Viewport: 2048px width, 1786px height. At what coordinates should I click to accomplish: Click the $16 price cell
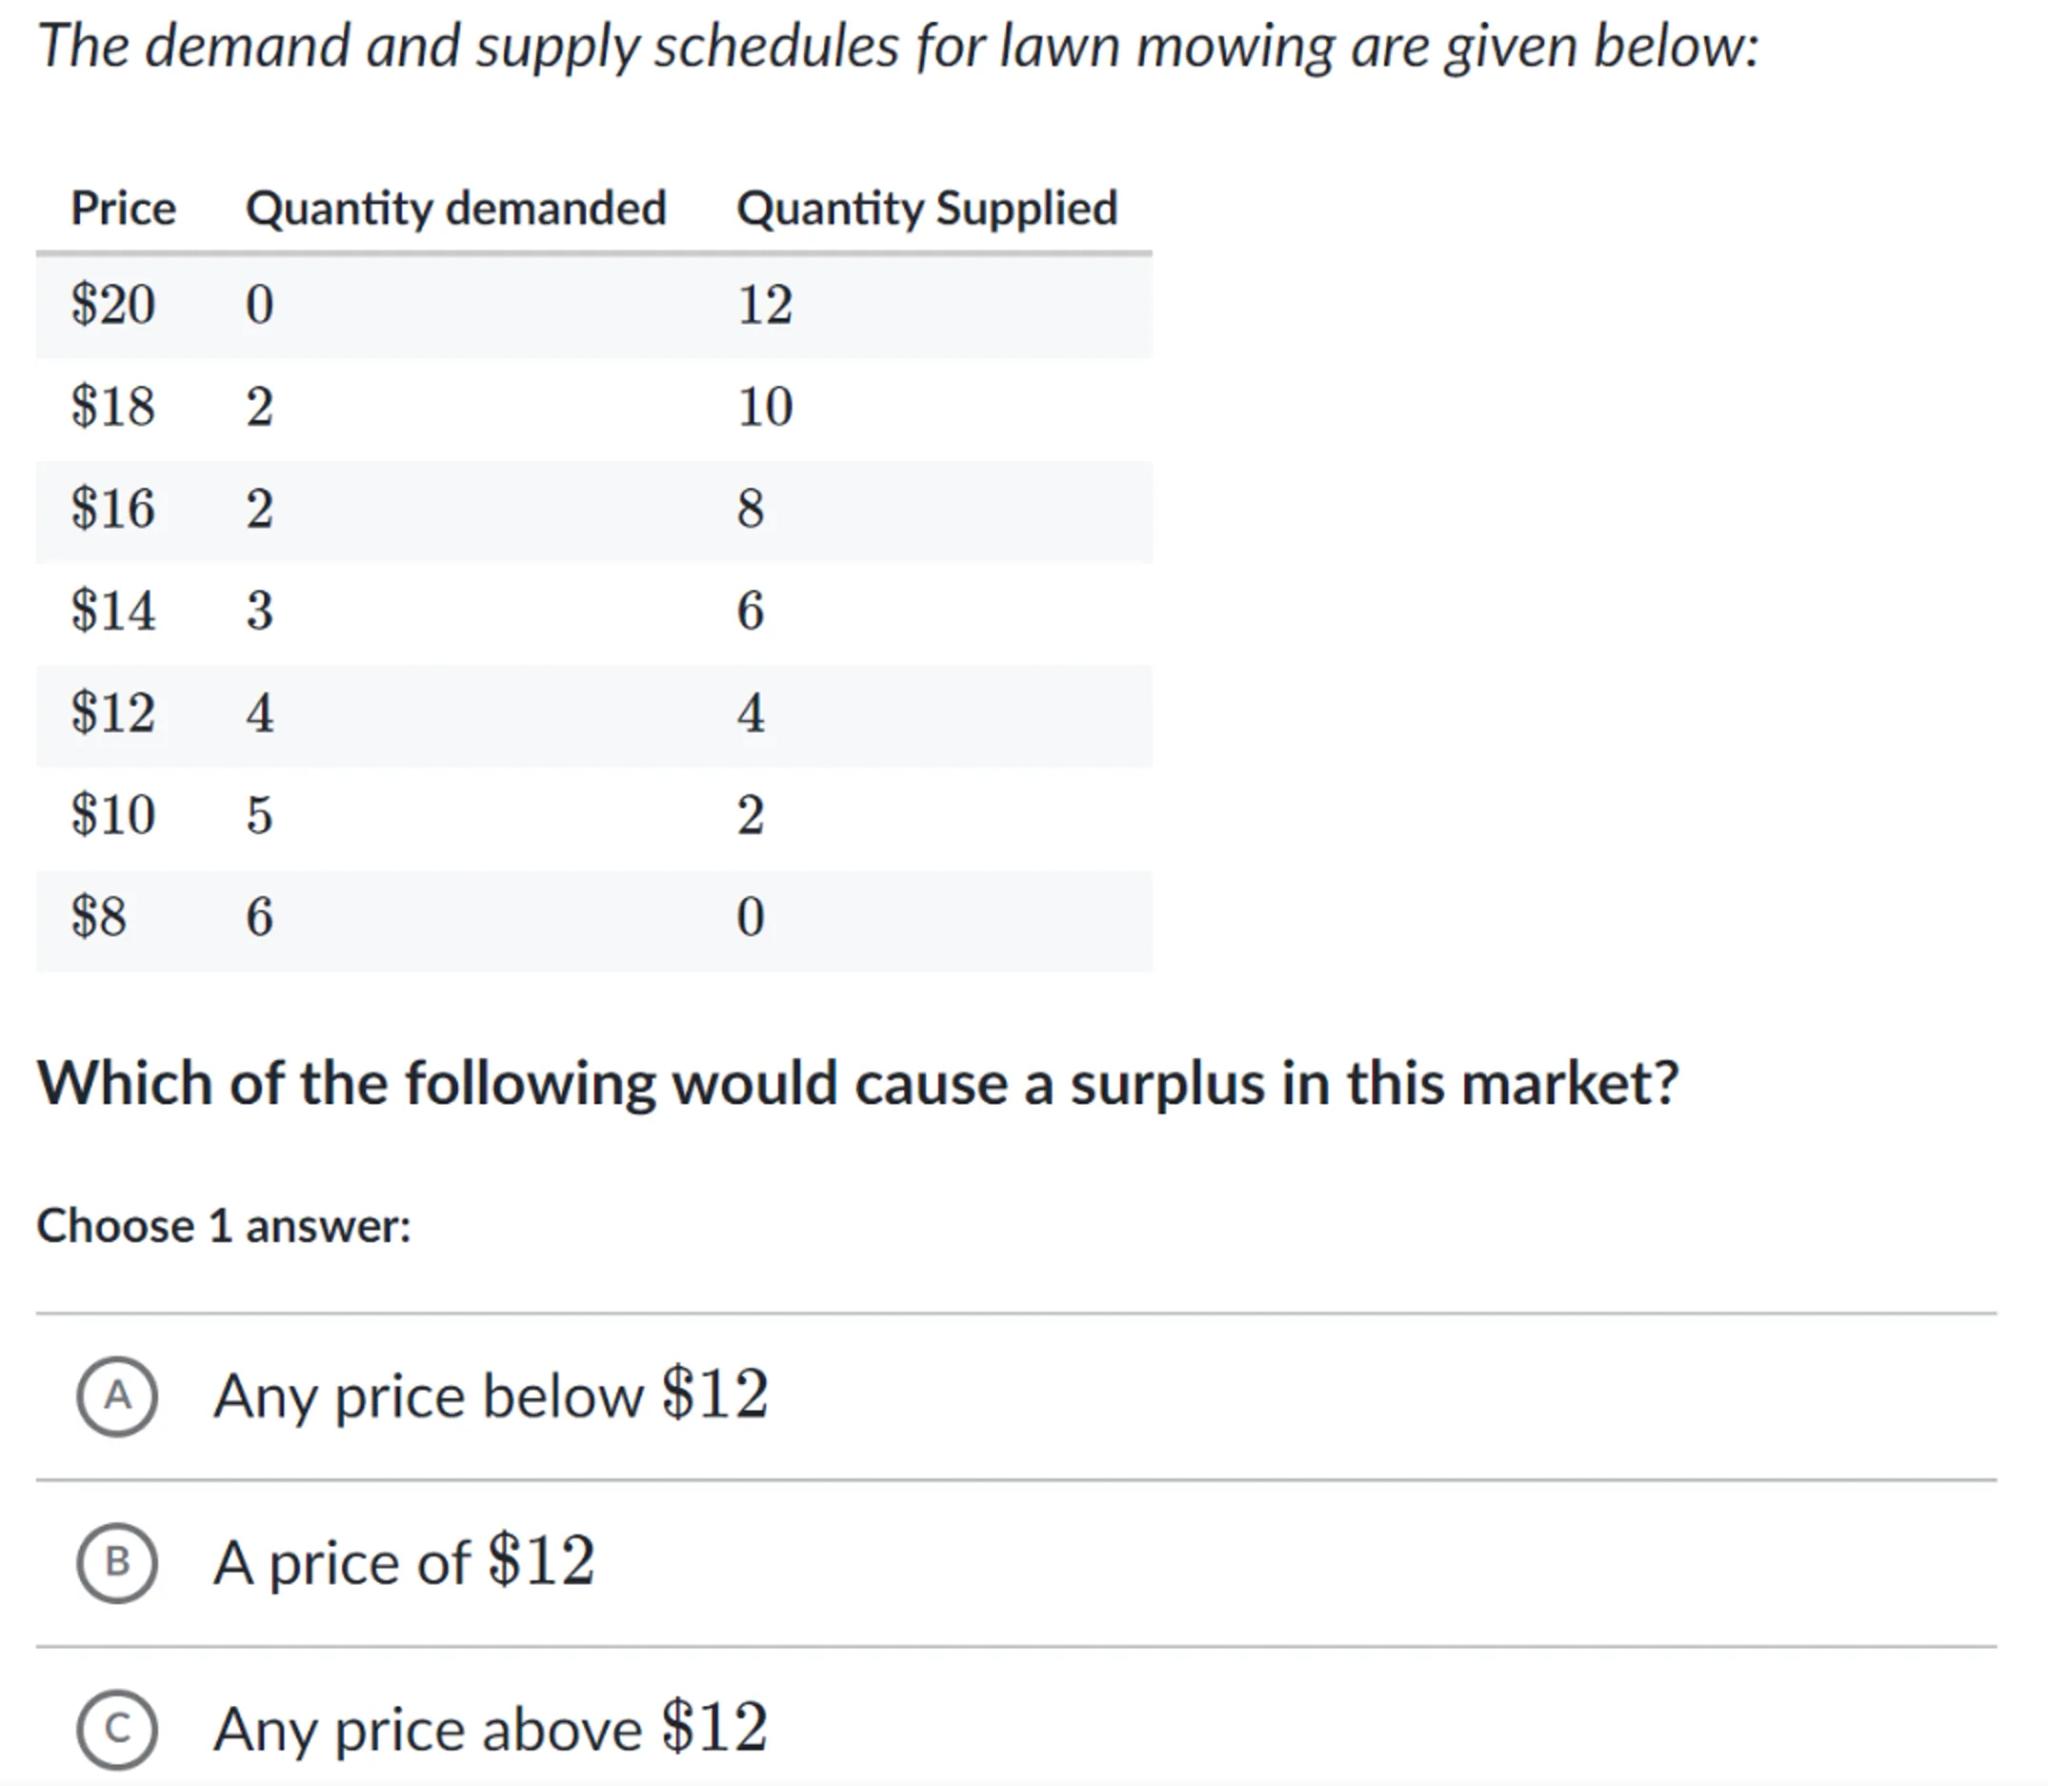(x=113, y=509)
